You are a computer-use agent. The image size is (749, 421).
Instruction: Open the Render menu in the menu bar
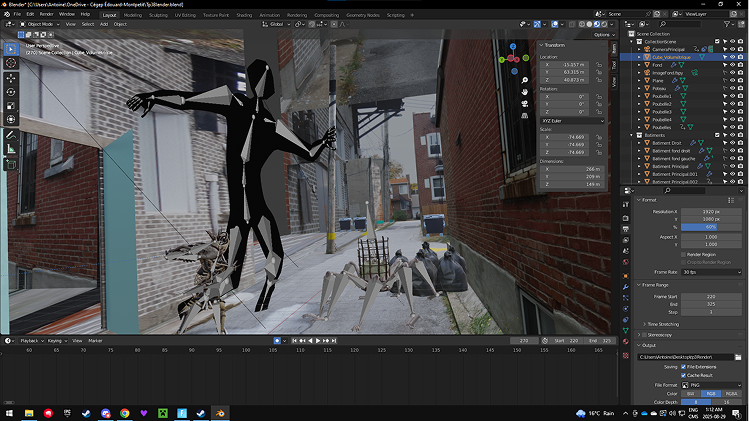pyautogui.click(x=45, y=15)
